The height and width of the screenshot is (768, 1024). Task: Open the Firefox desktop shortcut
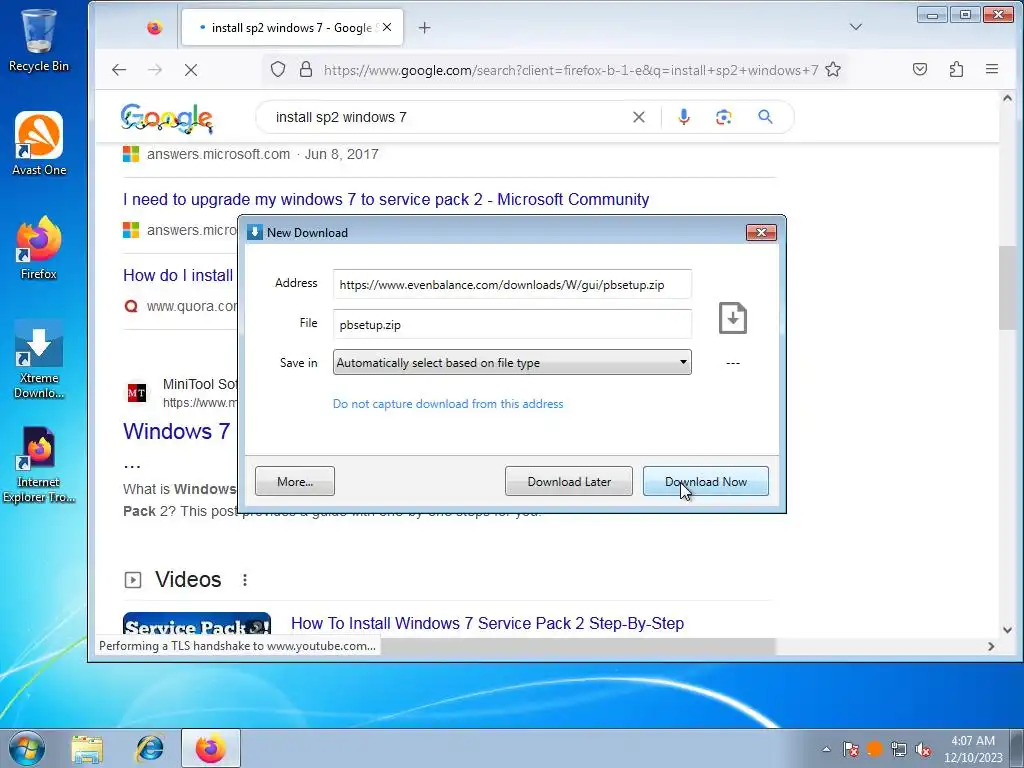click(x=39, y=248)
